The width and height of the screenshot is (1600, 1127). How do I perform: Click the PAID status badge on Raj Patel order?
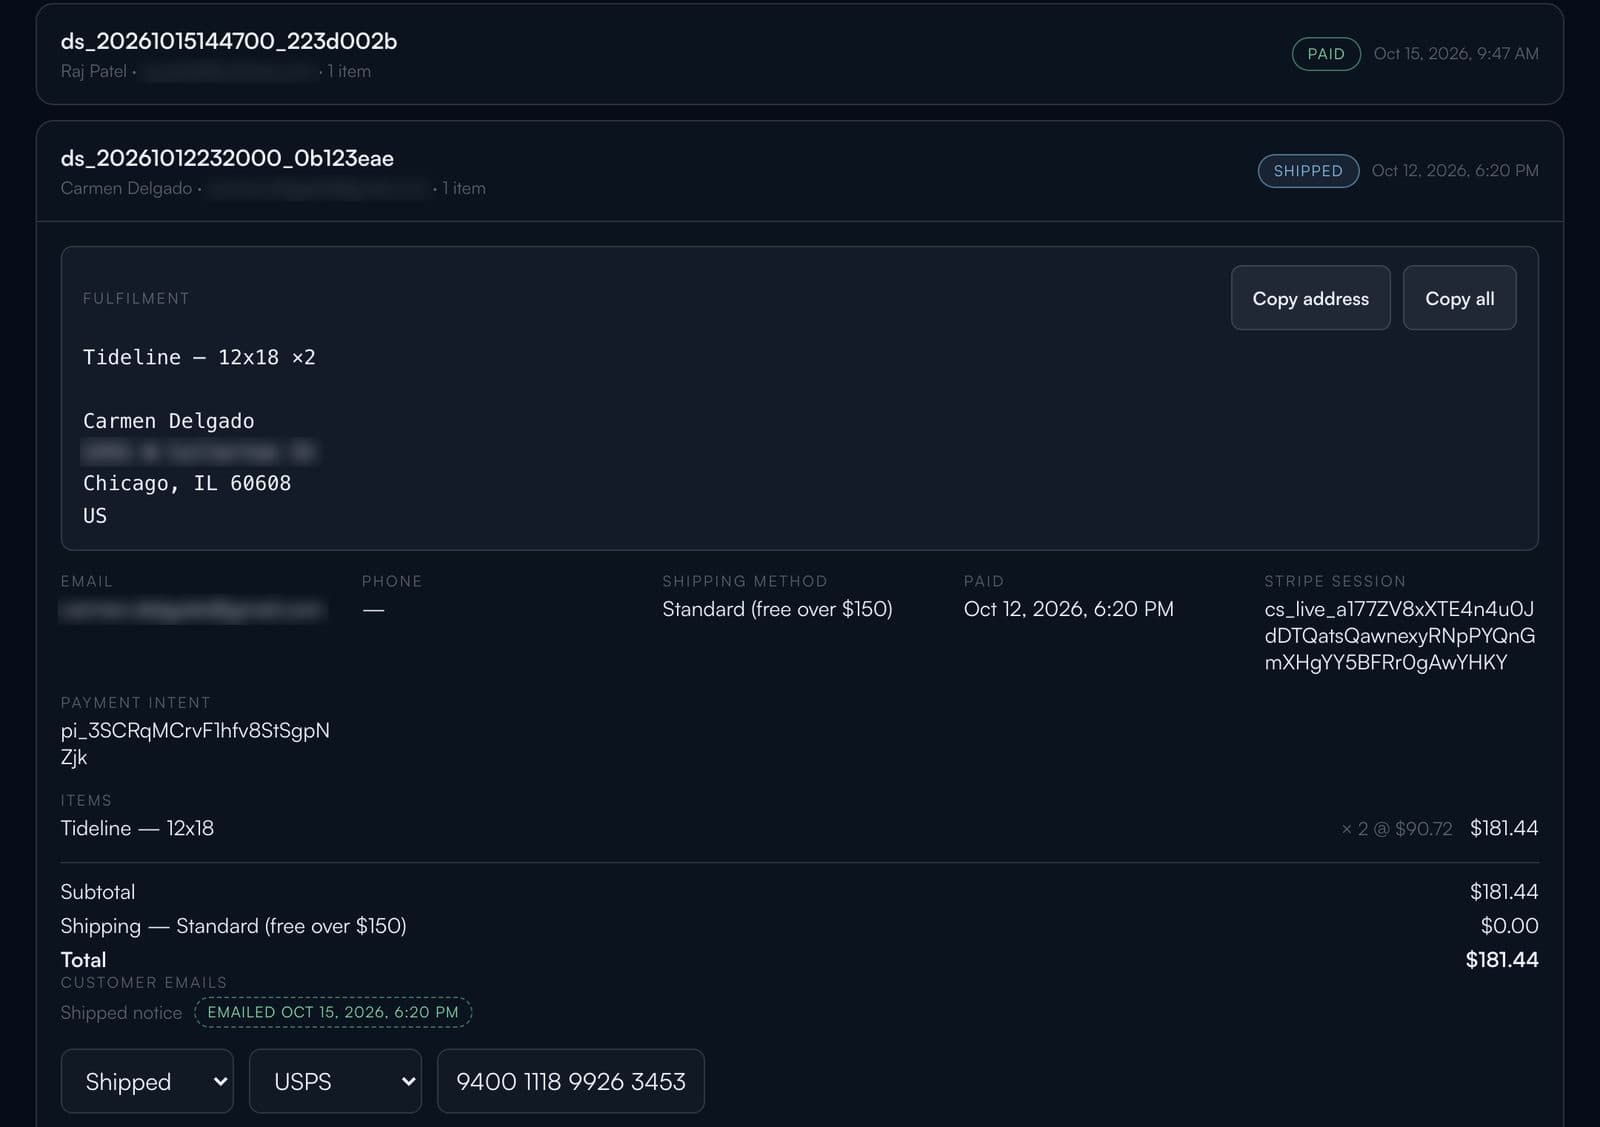click(x=1326, y=54)
